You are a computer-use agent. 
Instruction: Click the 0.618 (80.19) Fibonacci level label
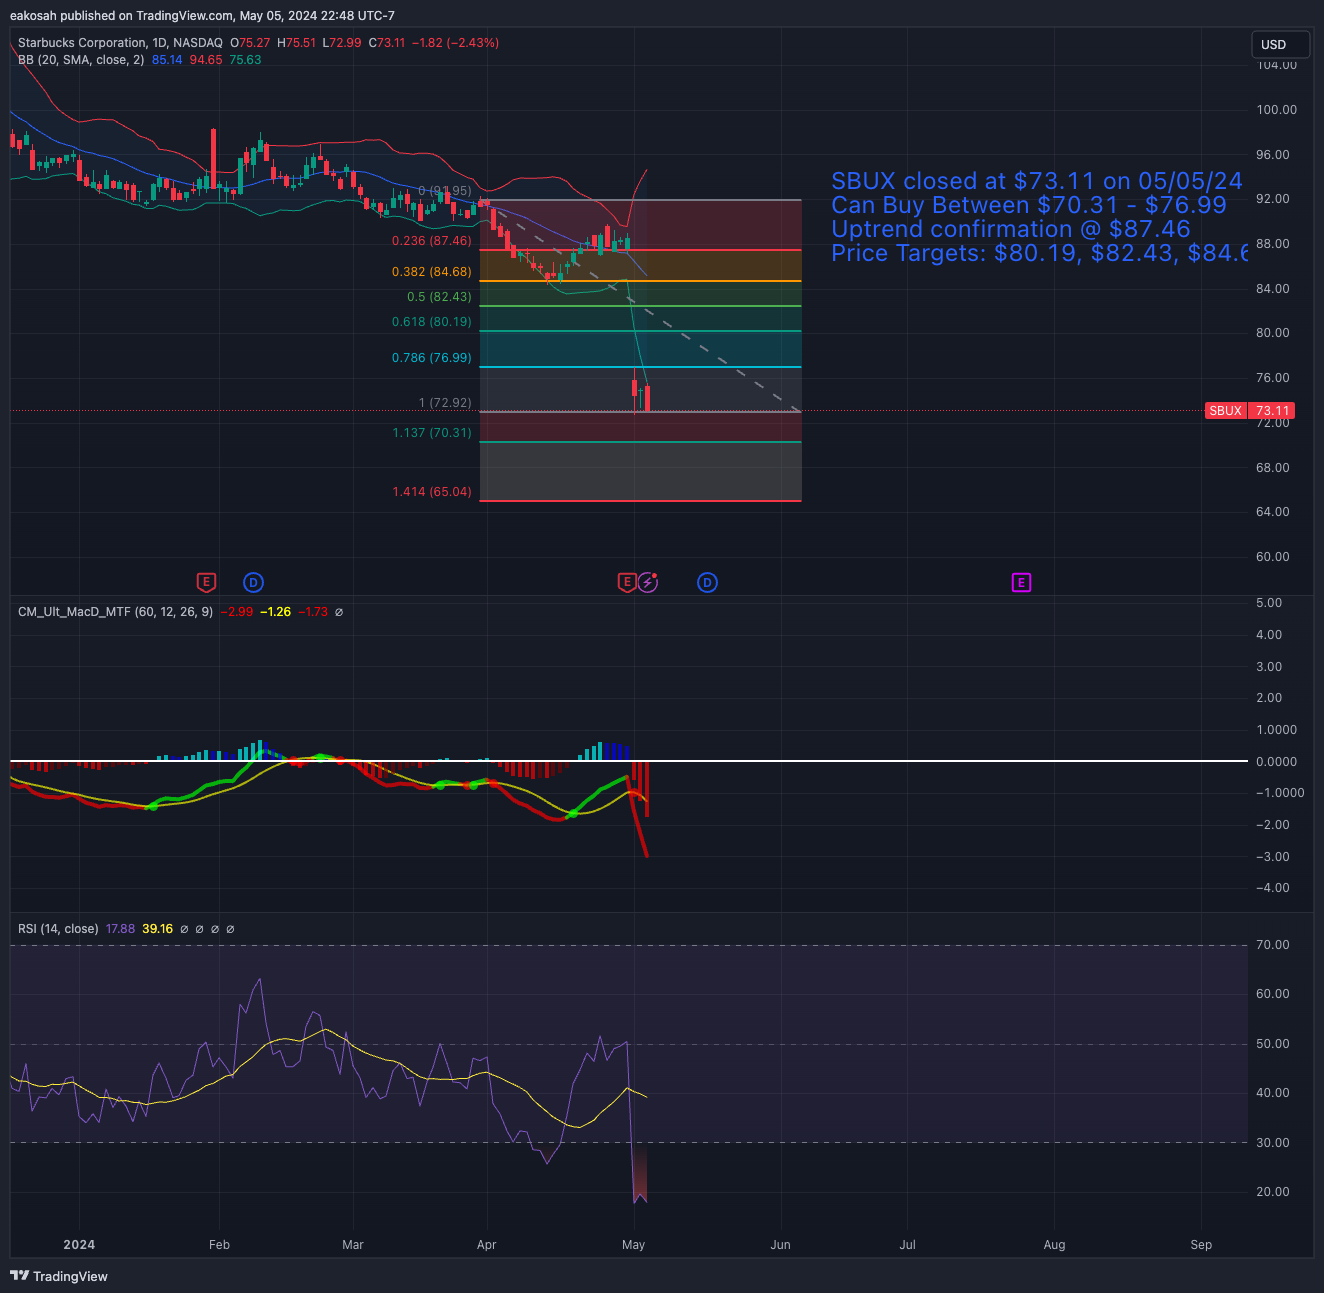(x=431, y=322)
